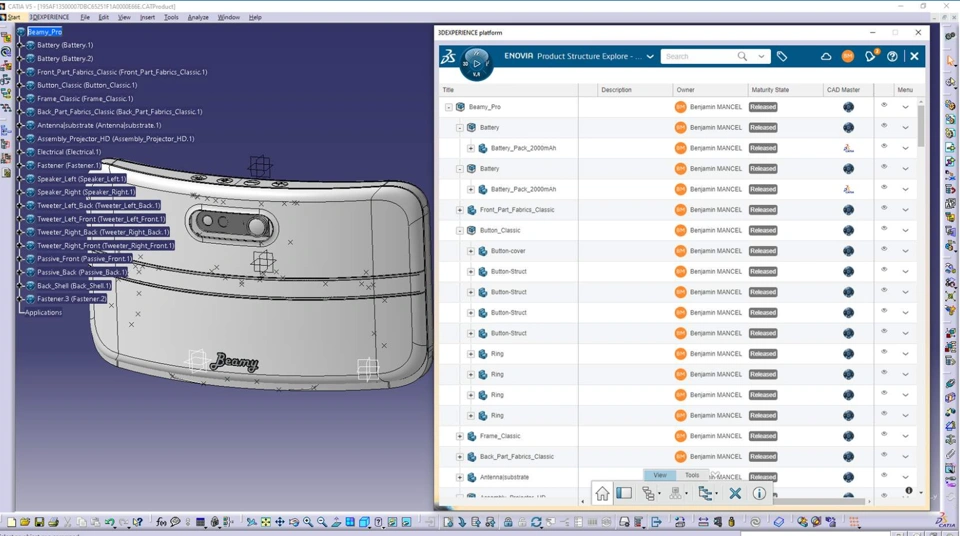The image size is (960, 536).
Task: Toggle visibility eye for Button_Classic row
Action: pos(884,229)
